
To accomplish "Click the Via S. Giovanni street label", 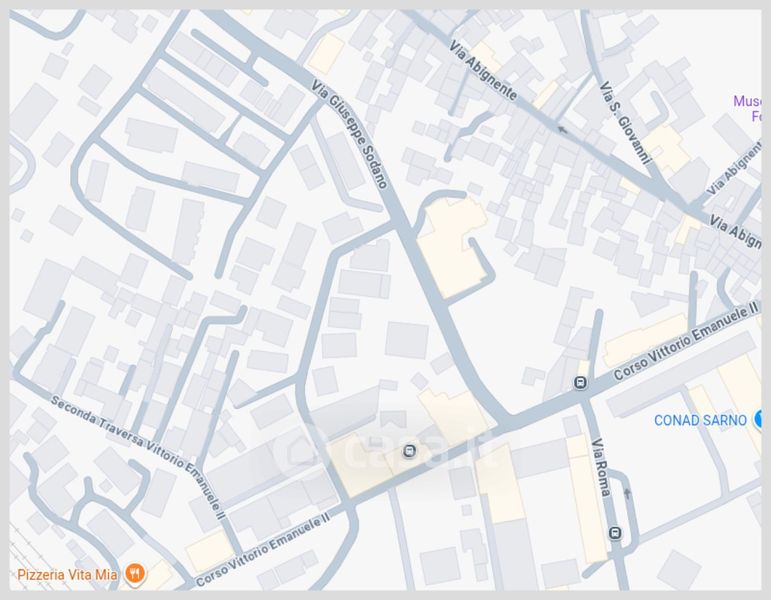I will click(x=625, y=122).
